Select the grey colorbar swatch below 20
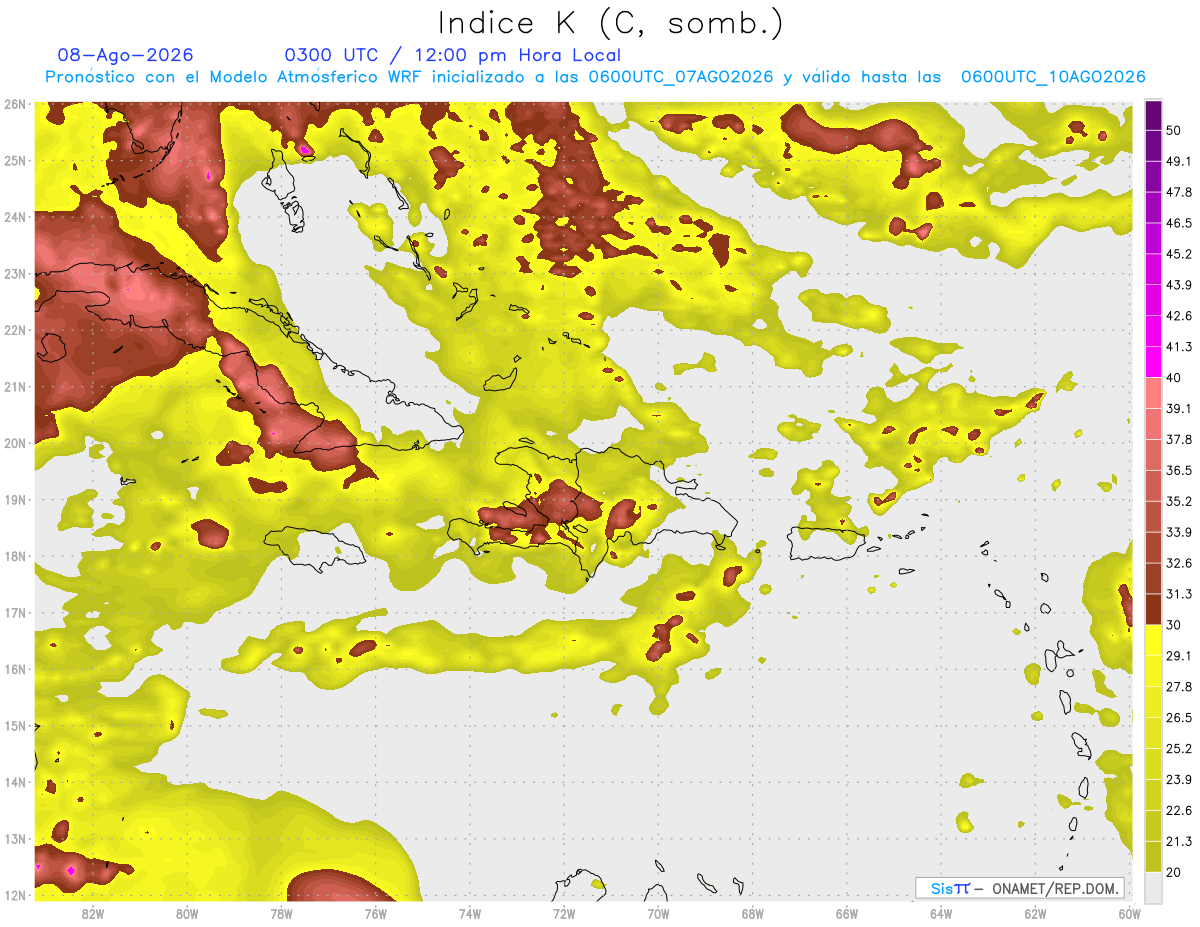1200x927 pixels. 1153,886
